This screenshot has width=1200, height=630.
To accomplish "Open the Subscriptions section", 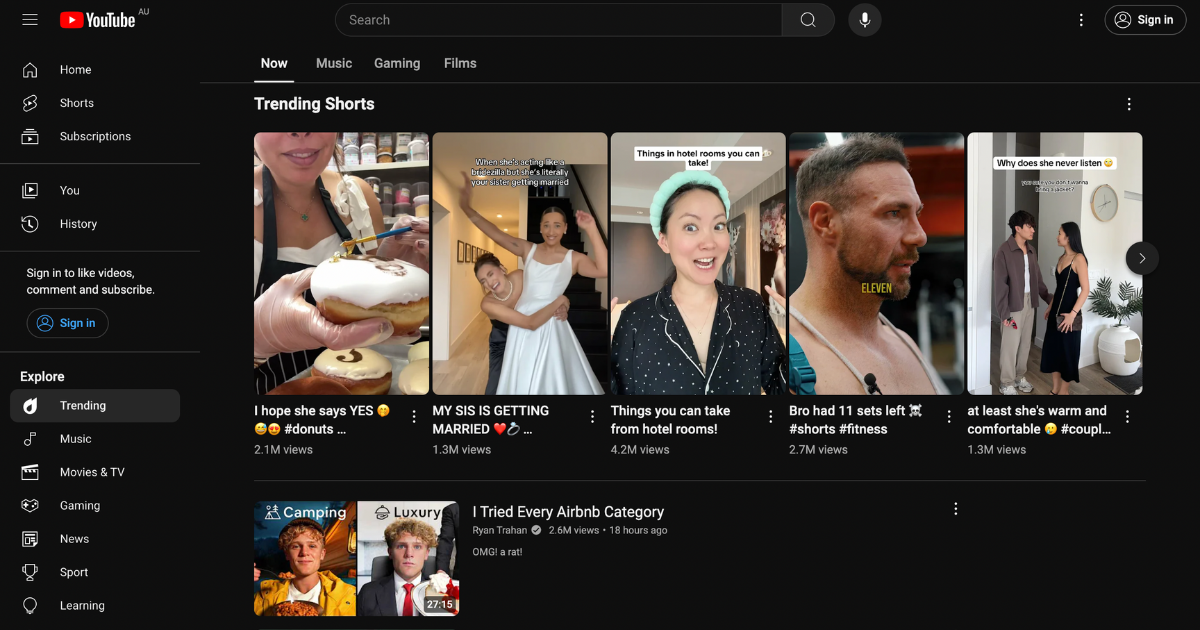I will coord(95,136).
